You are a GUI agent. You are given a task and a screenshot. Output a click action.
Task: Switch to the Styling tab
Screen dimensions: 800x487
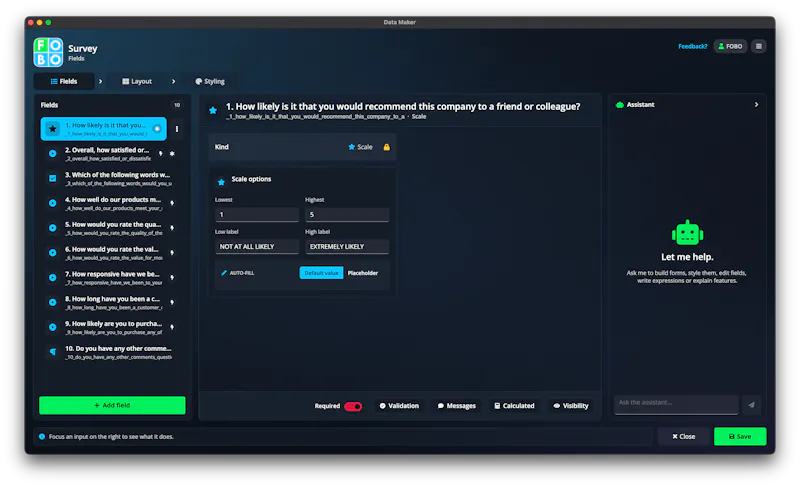tap(210, 82)
